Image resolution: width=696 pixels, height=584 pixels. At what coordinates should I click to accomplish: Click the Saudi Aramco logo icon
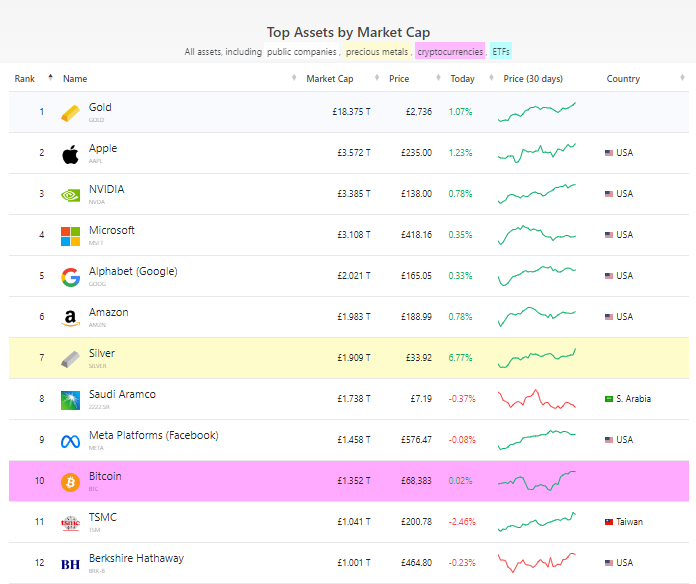pyautogui.click(x=70, y=400)
